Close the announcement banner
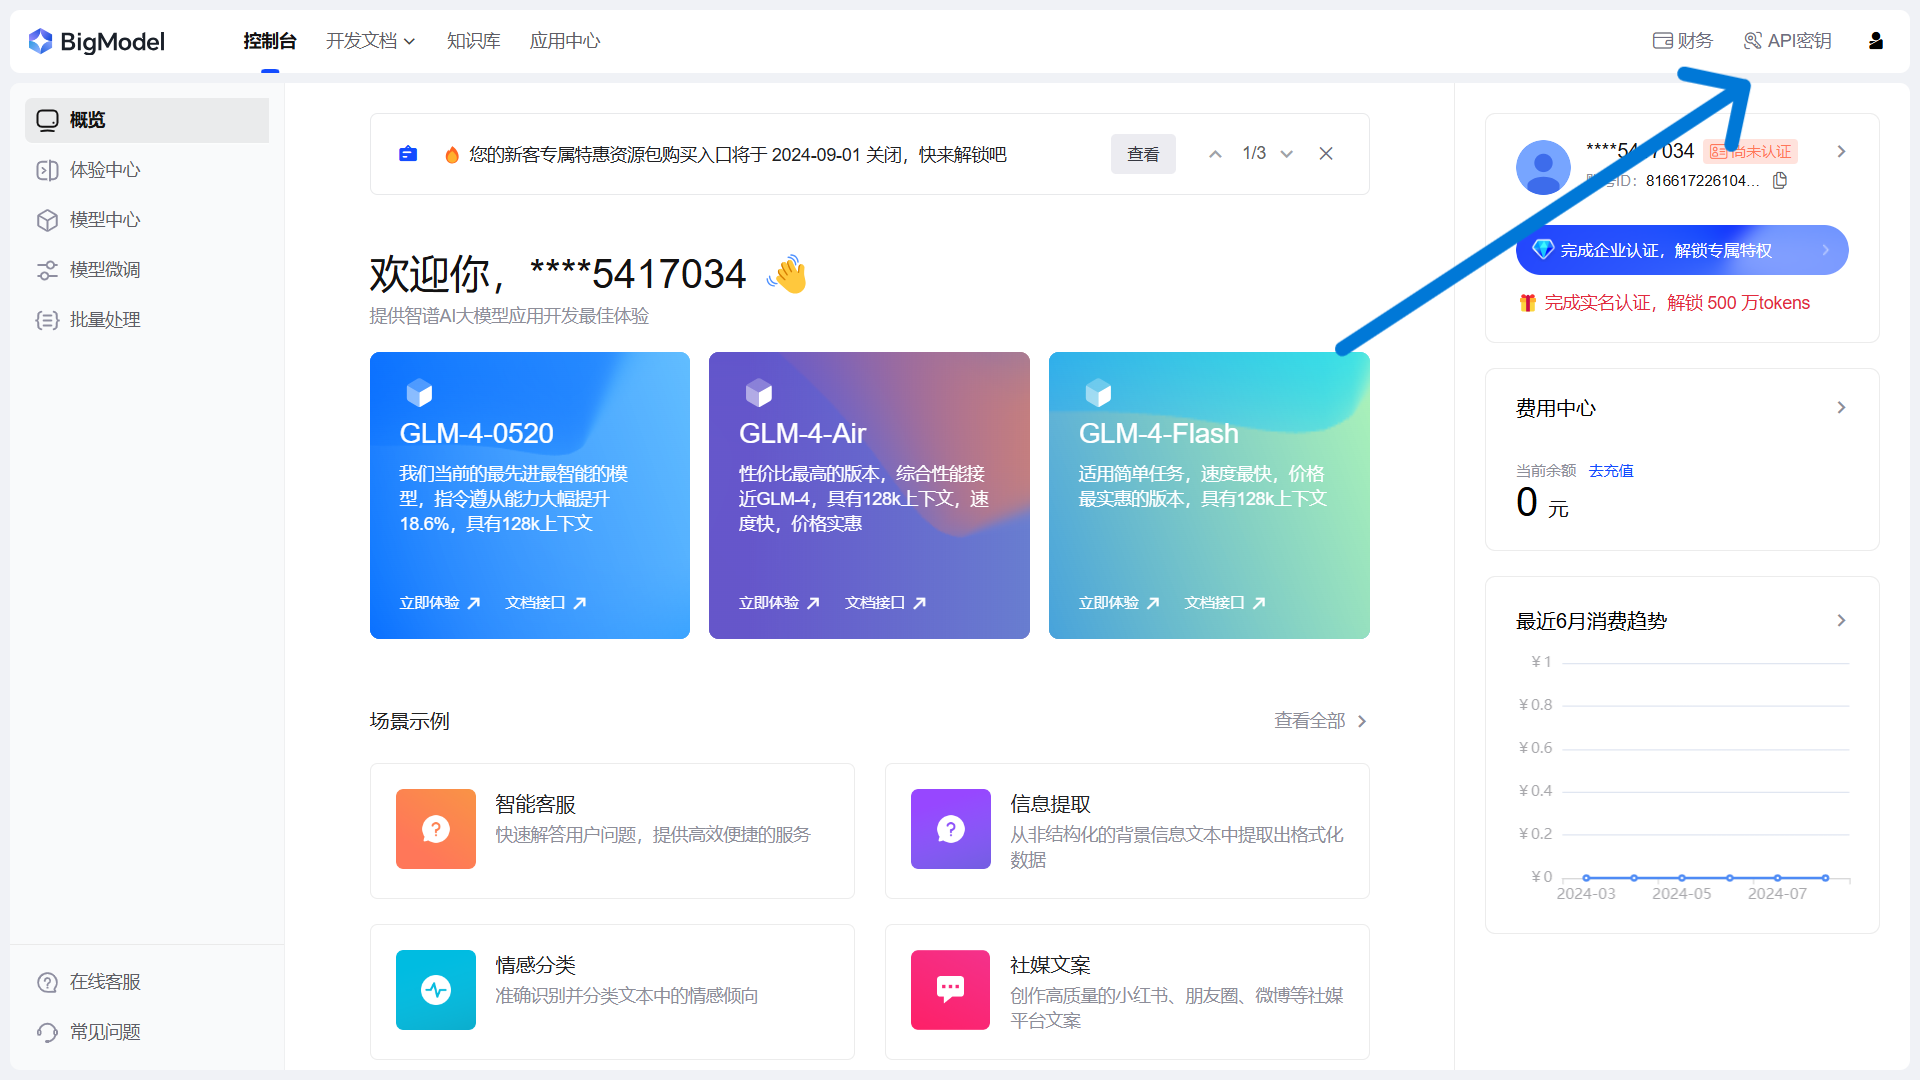1920x1080 pixels. (1326, 154)
